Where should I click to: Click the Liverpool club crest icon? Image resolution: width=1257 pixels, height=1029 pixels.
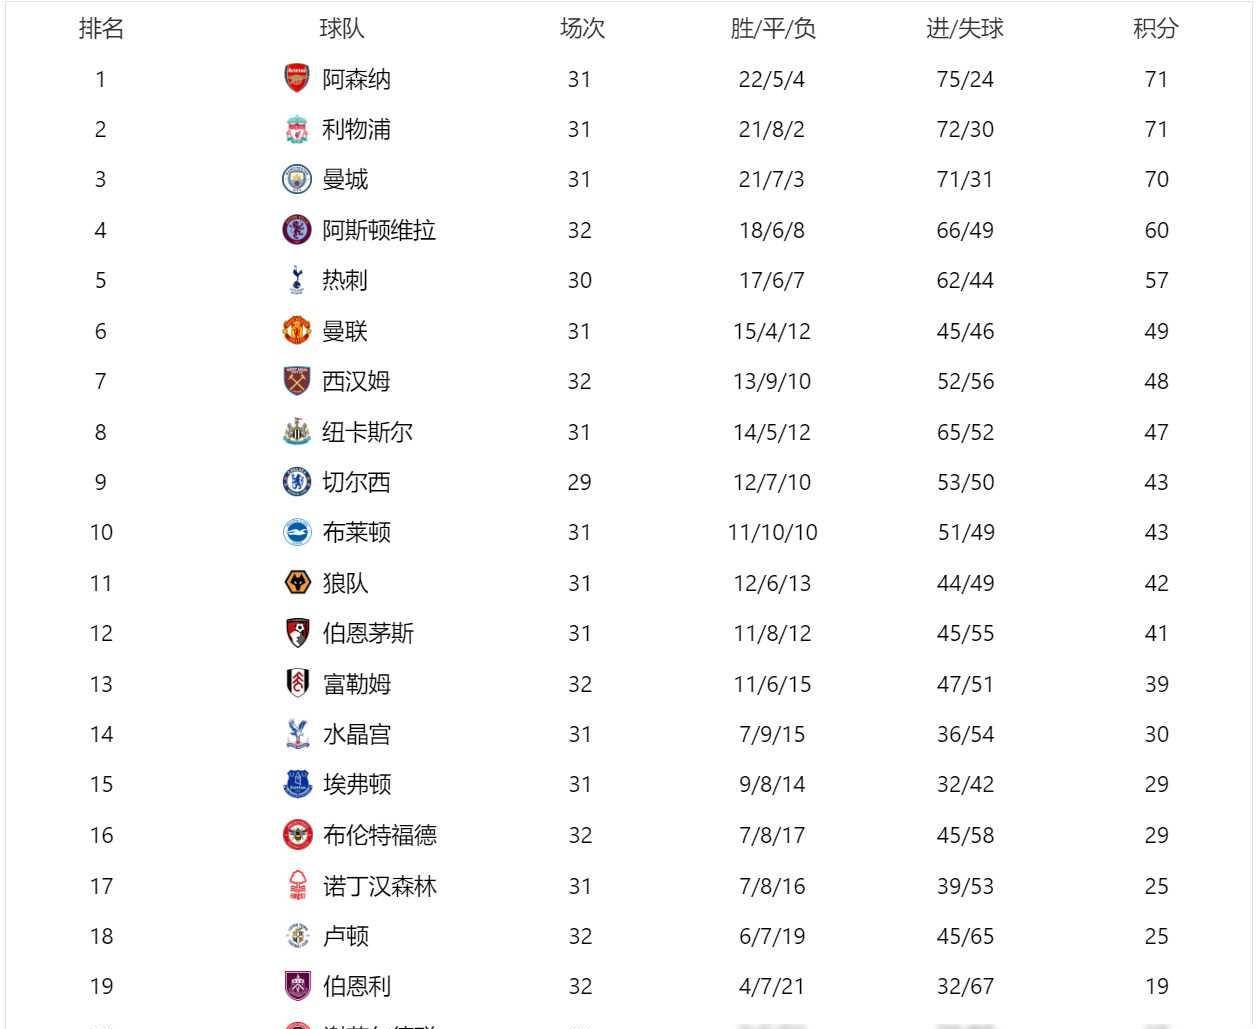[297, 129]
